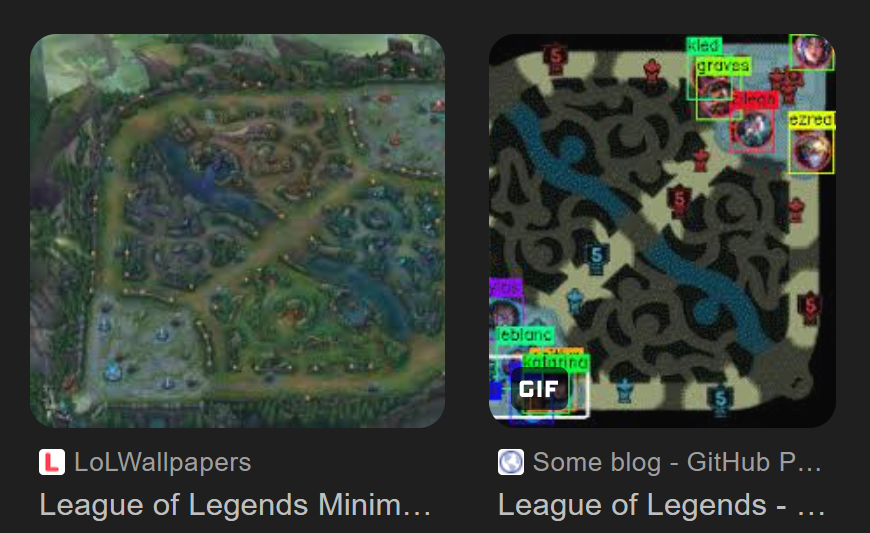870x533 pixels.
Task: Click the yellow ezreal detection label
Action: coord(811,119)
